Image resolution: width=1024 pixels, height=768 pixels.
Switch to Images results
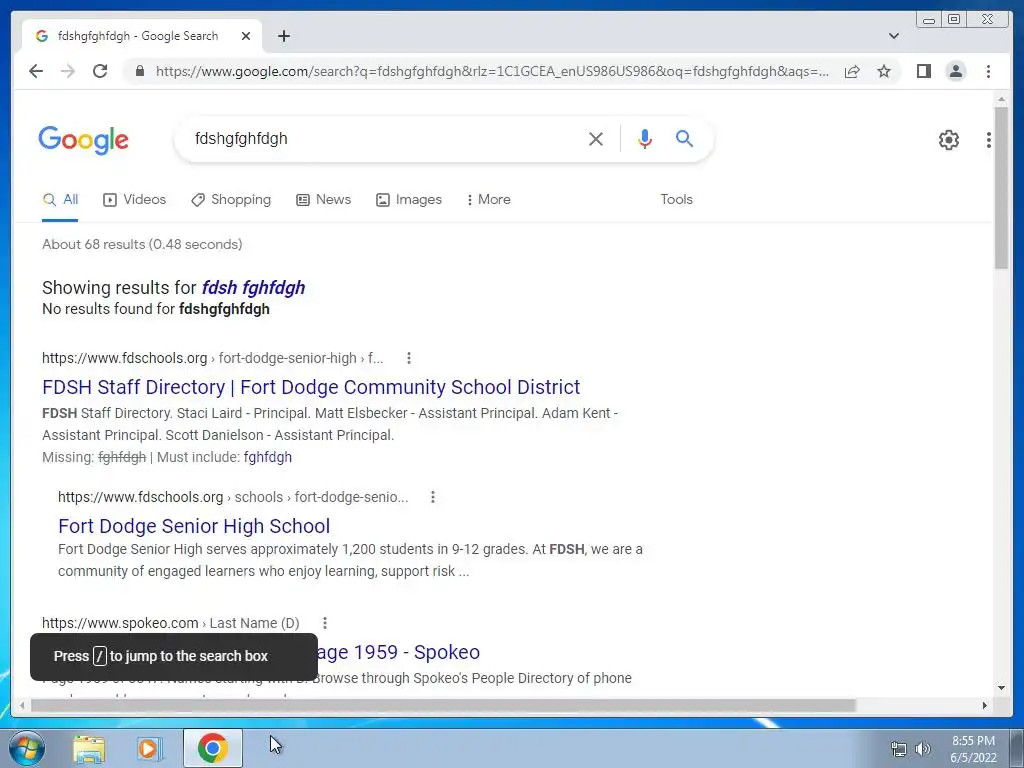(x=409, y=200)
